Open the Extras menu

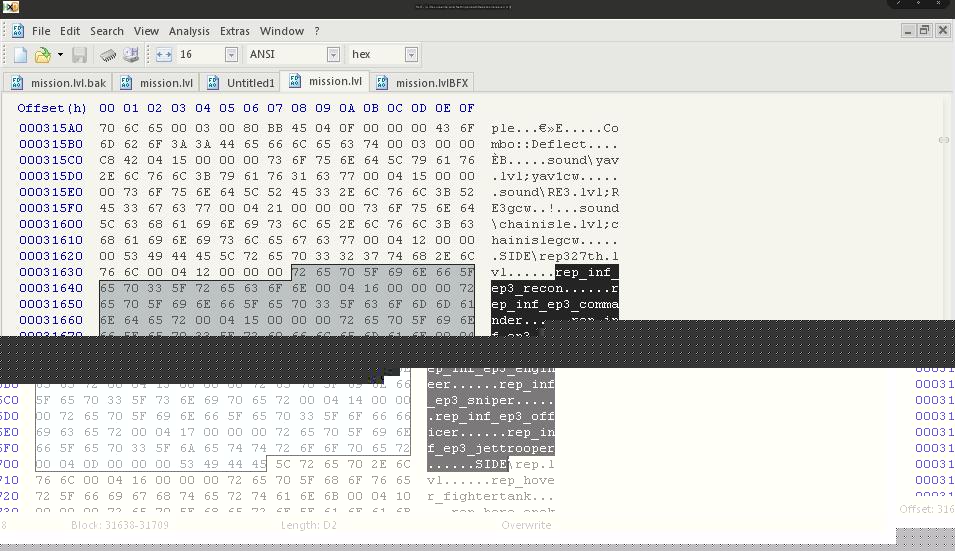234,31
